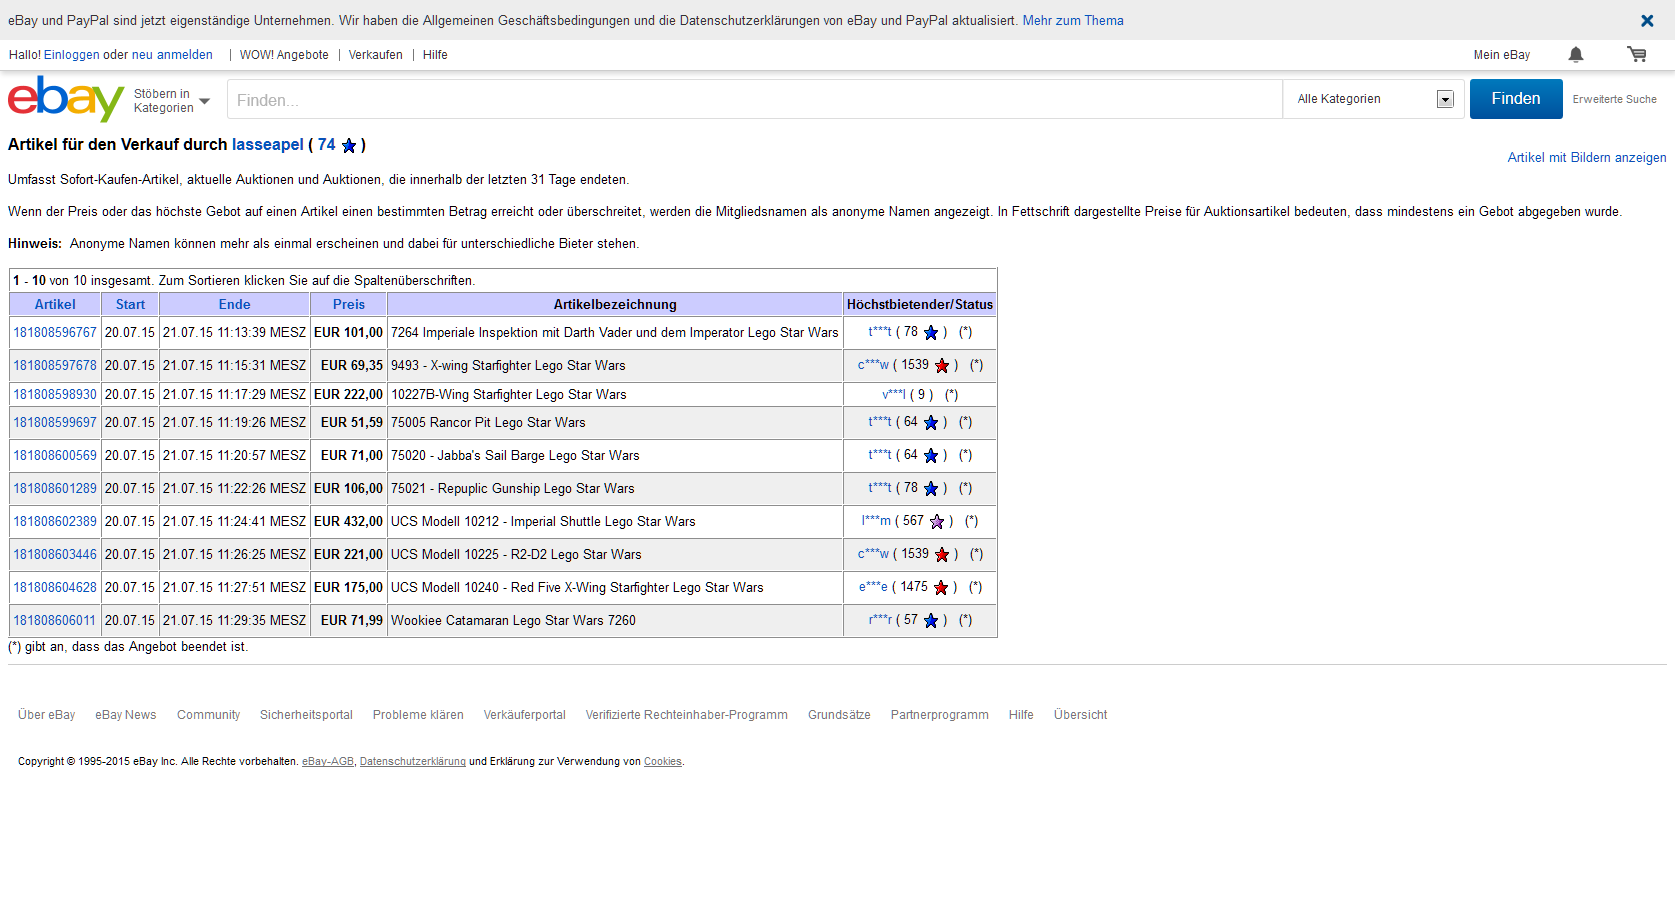Expand Stöbern in Kategorien dropdown
The height and width of the screenshot is (904, 1675).
(x=172, y=101)
